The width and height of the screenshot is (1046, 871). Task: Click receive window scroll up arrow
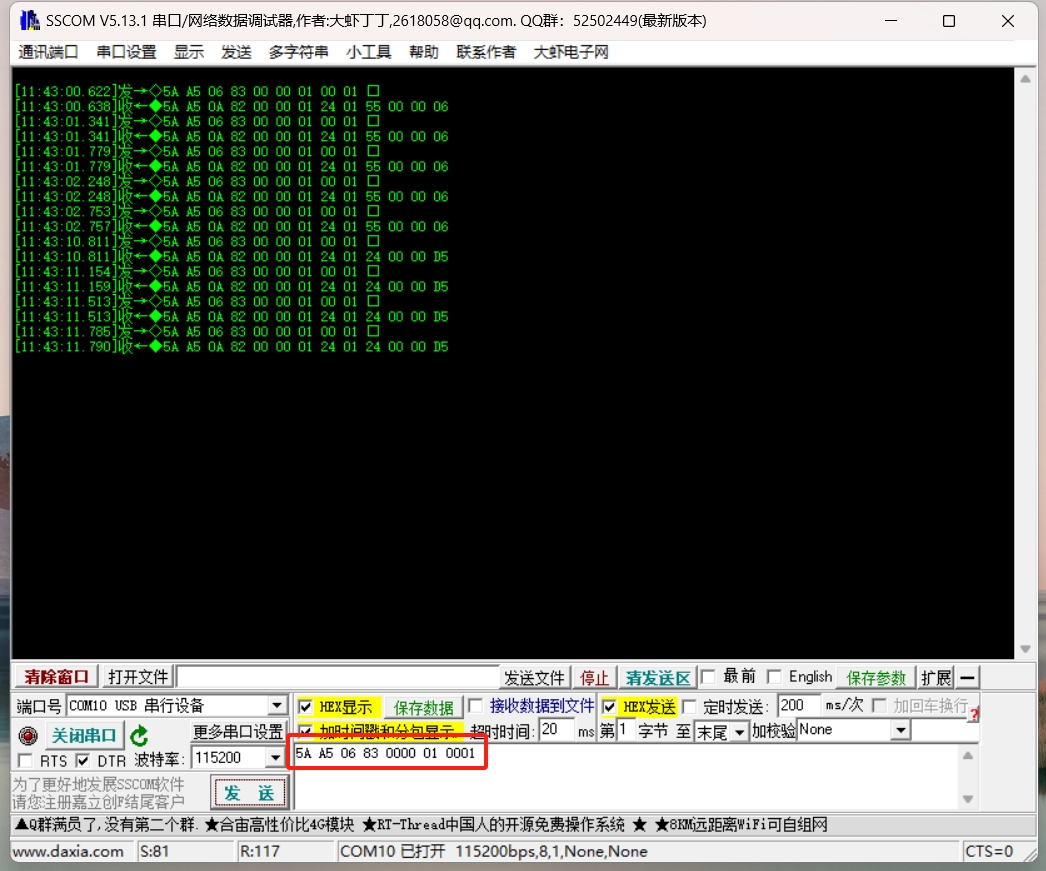[1025, 79]
